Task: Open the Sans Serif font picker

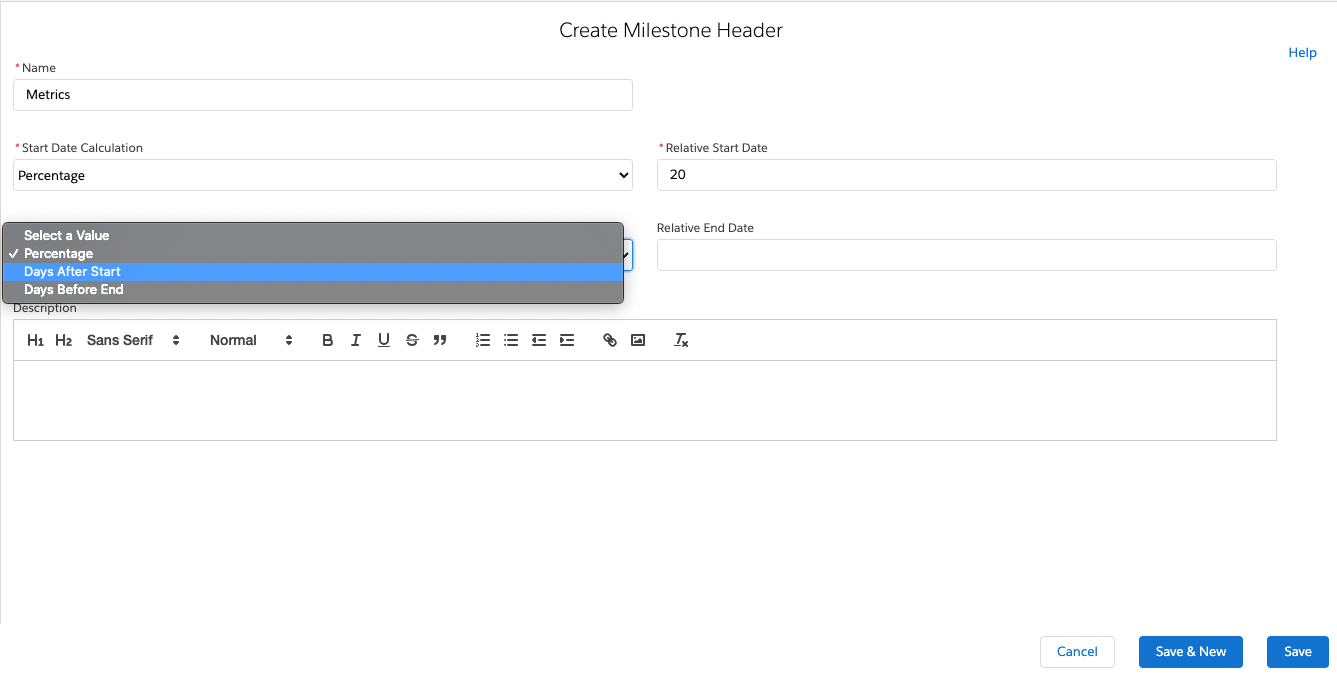Action: coord(133,340)
